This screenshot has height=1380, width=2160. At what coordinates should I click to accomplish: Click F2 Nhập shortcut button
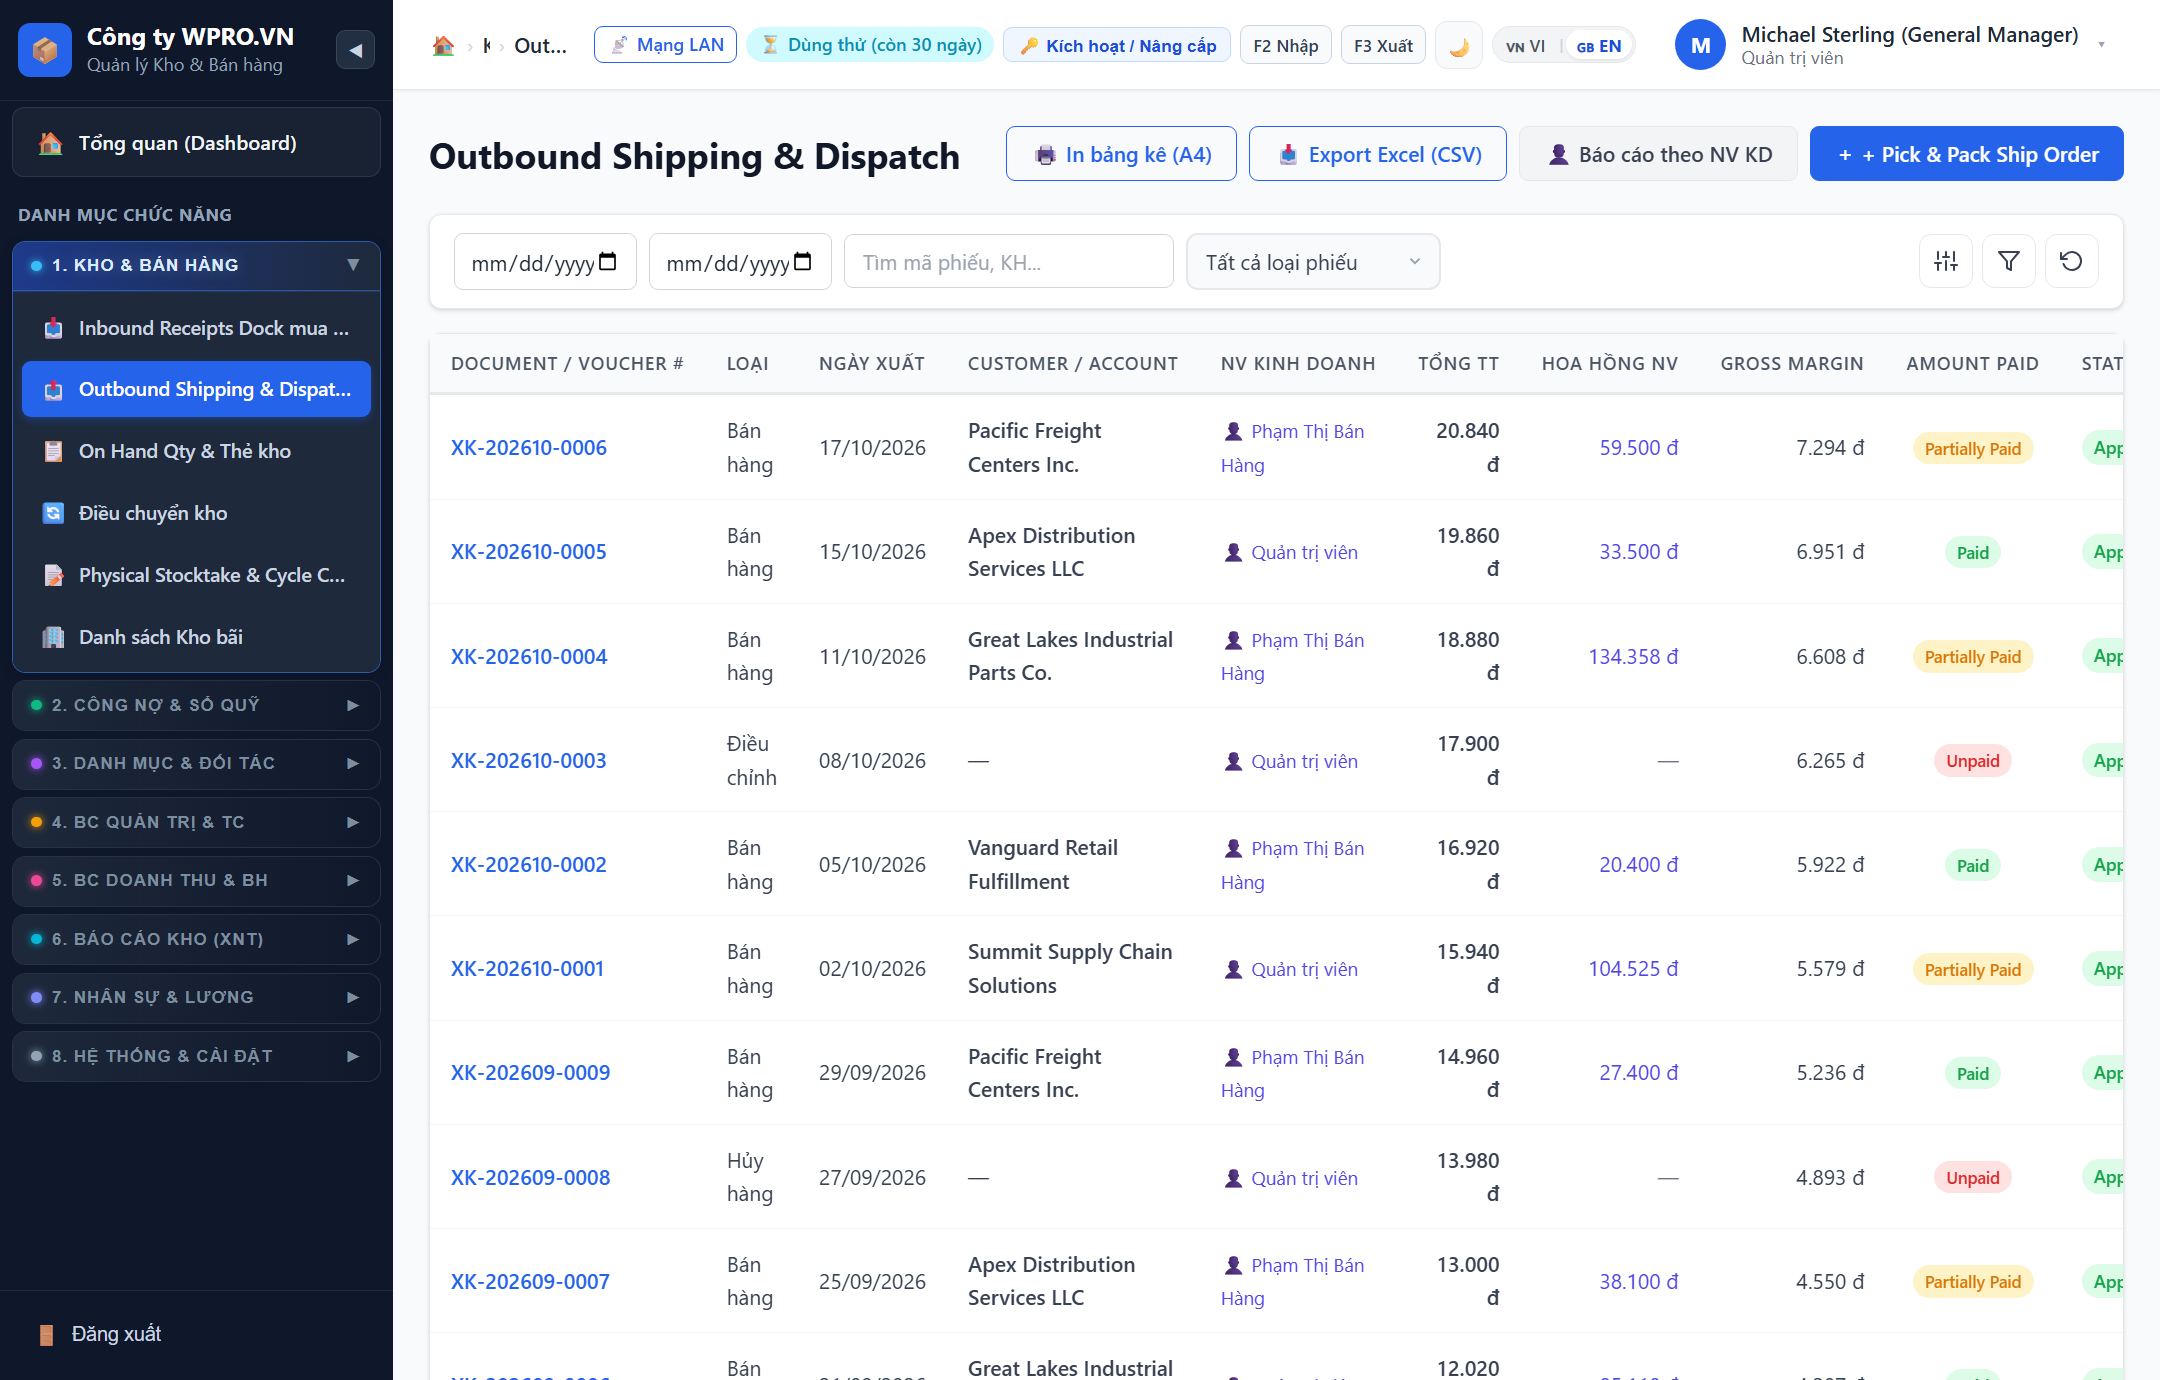tap(1285, 46)
